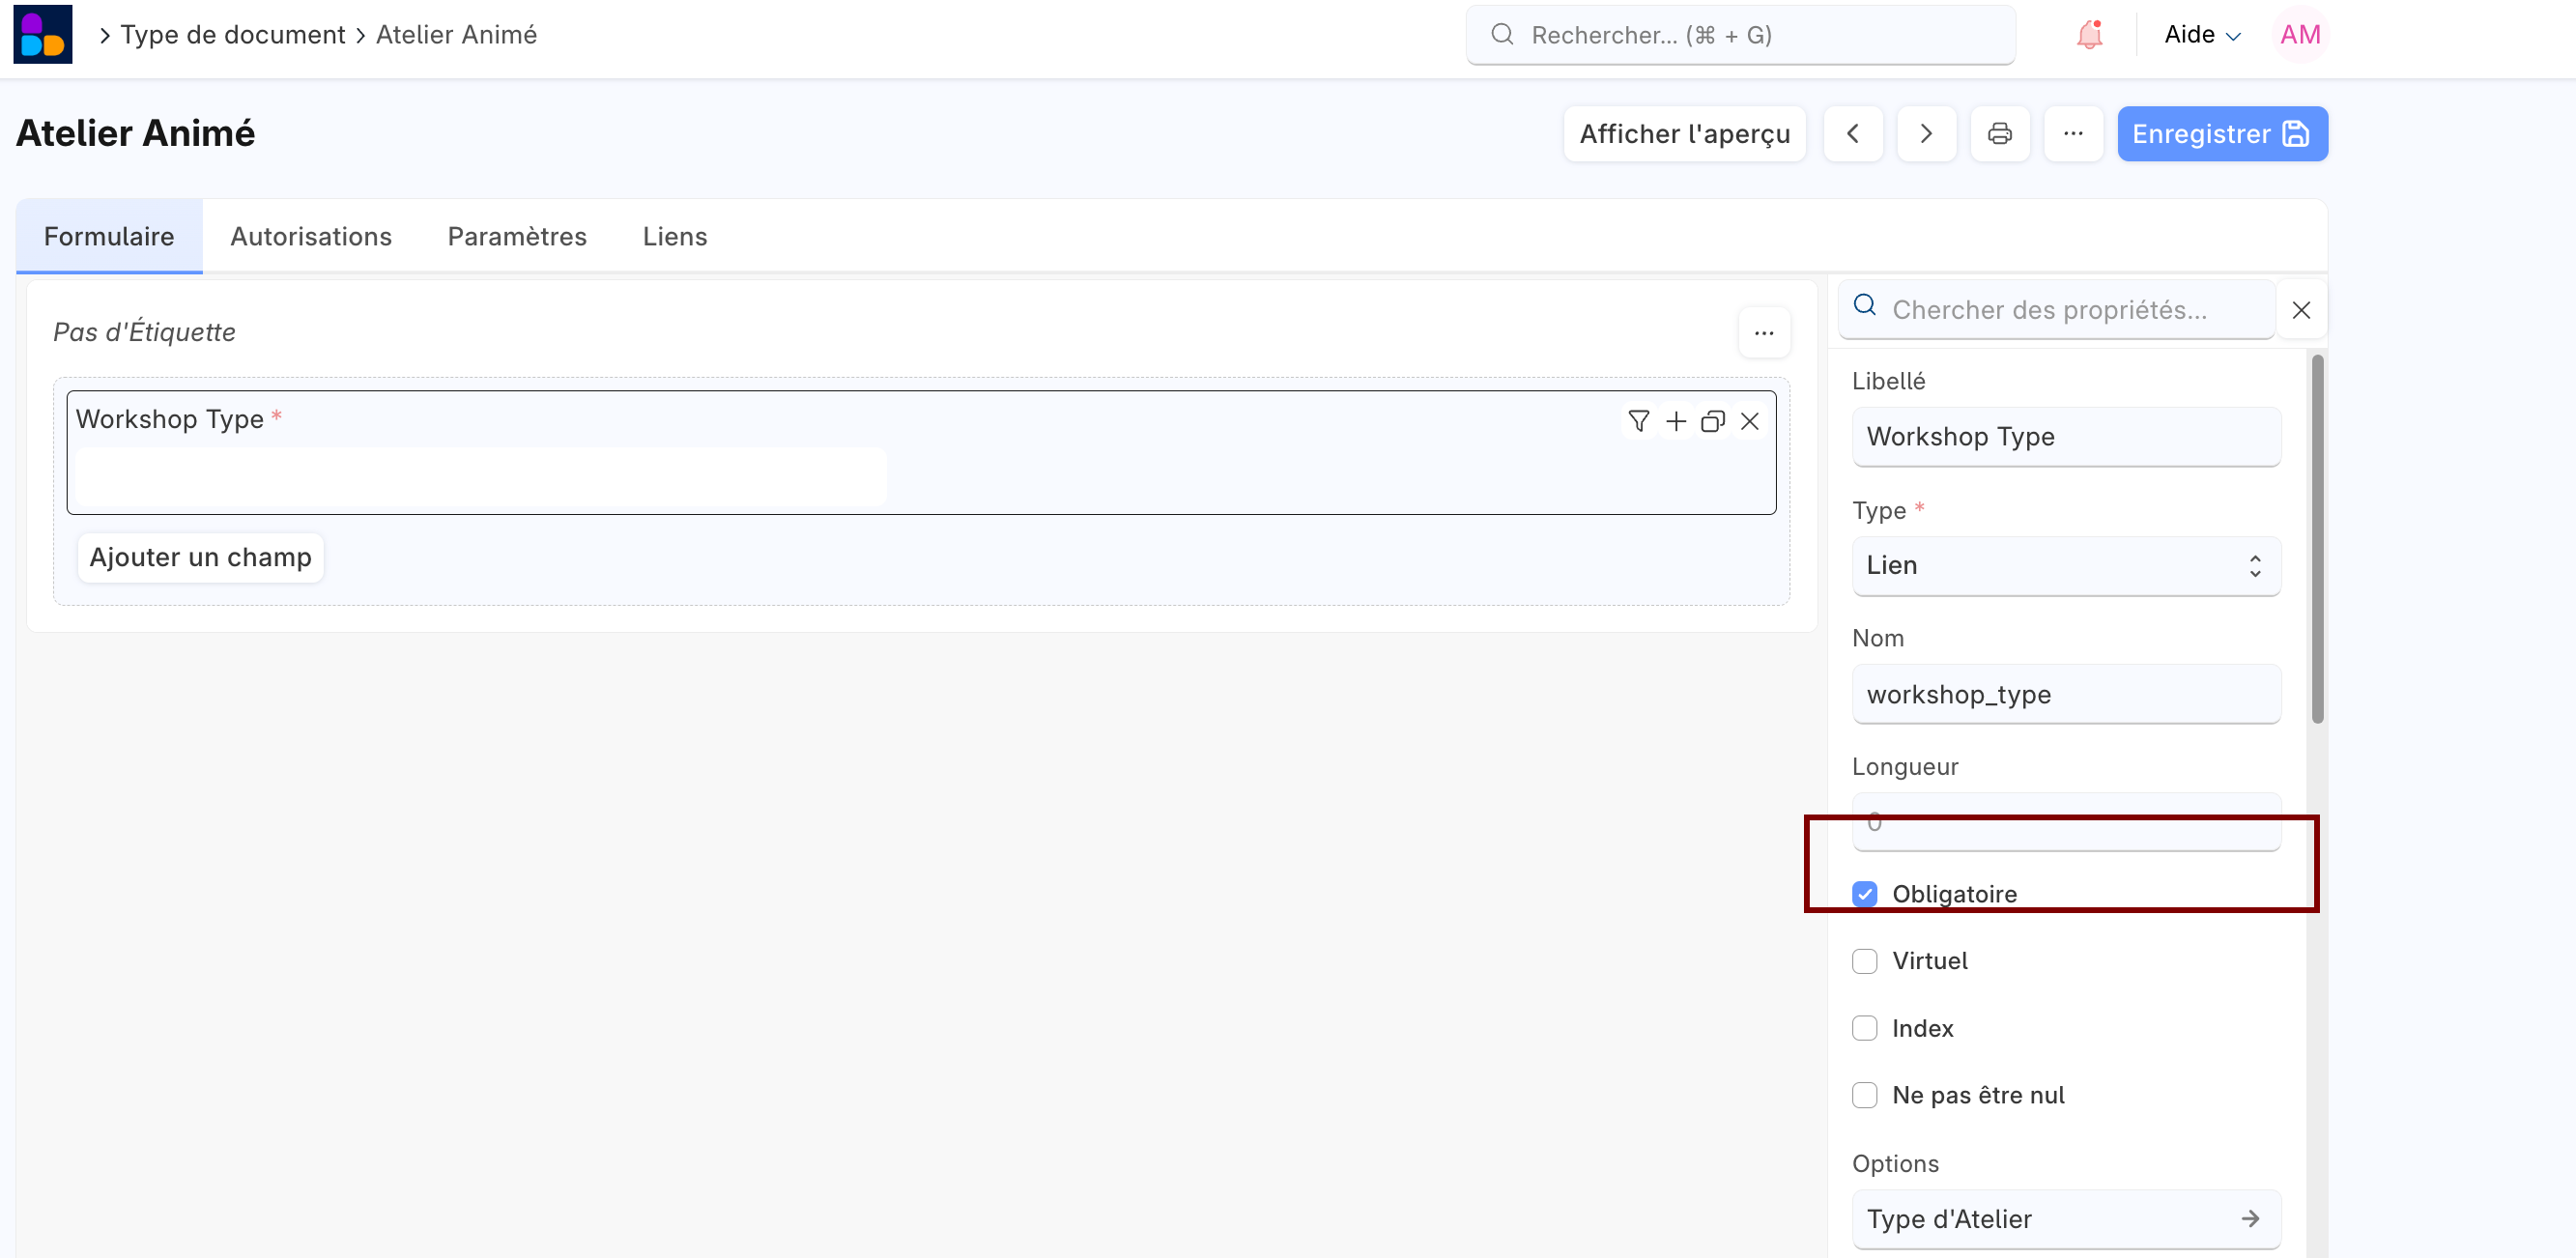Switch to the Formulaire tab
Image resolution: width=2576 pixels, height=1258 pixels.
click(x=109, y=237)
